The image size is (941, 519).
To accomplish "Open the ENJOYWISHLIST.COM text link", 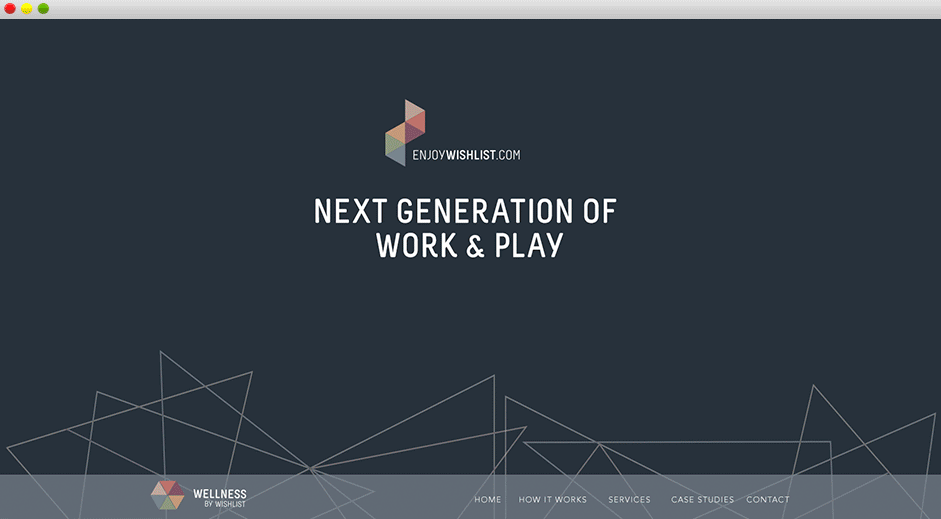I will click(466, 155).
